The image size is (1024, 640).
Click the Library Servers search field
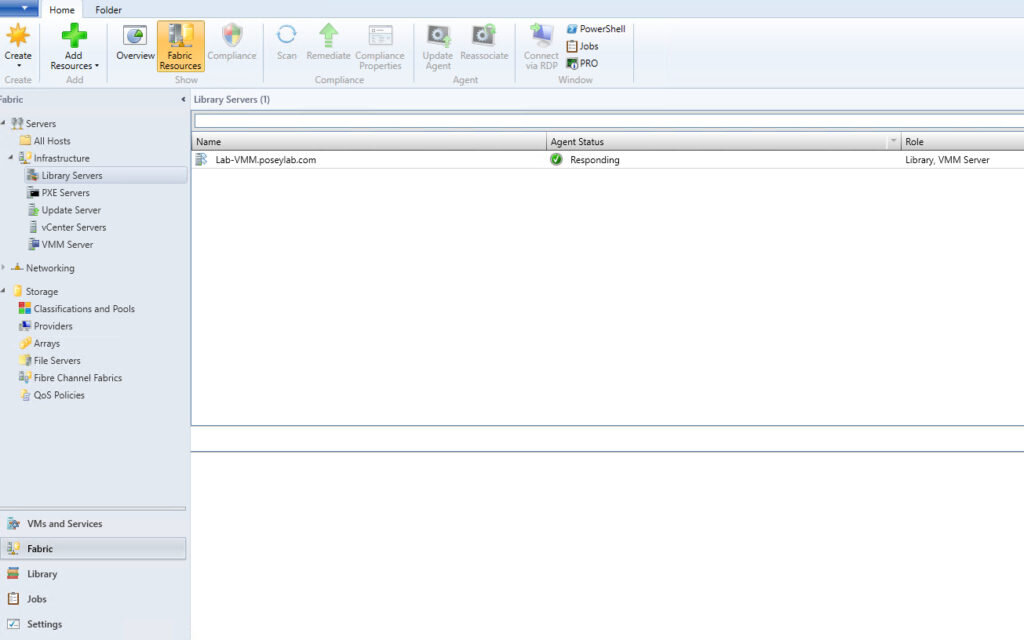pos(609,121)
